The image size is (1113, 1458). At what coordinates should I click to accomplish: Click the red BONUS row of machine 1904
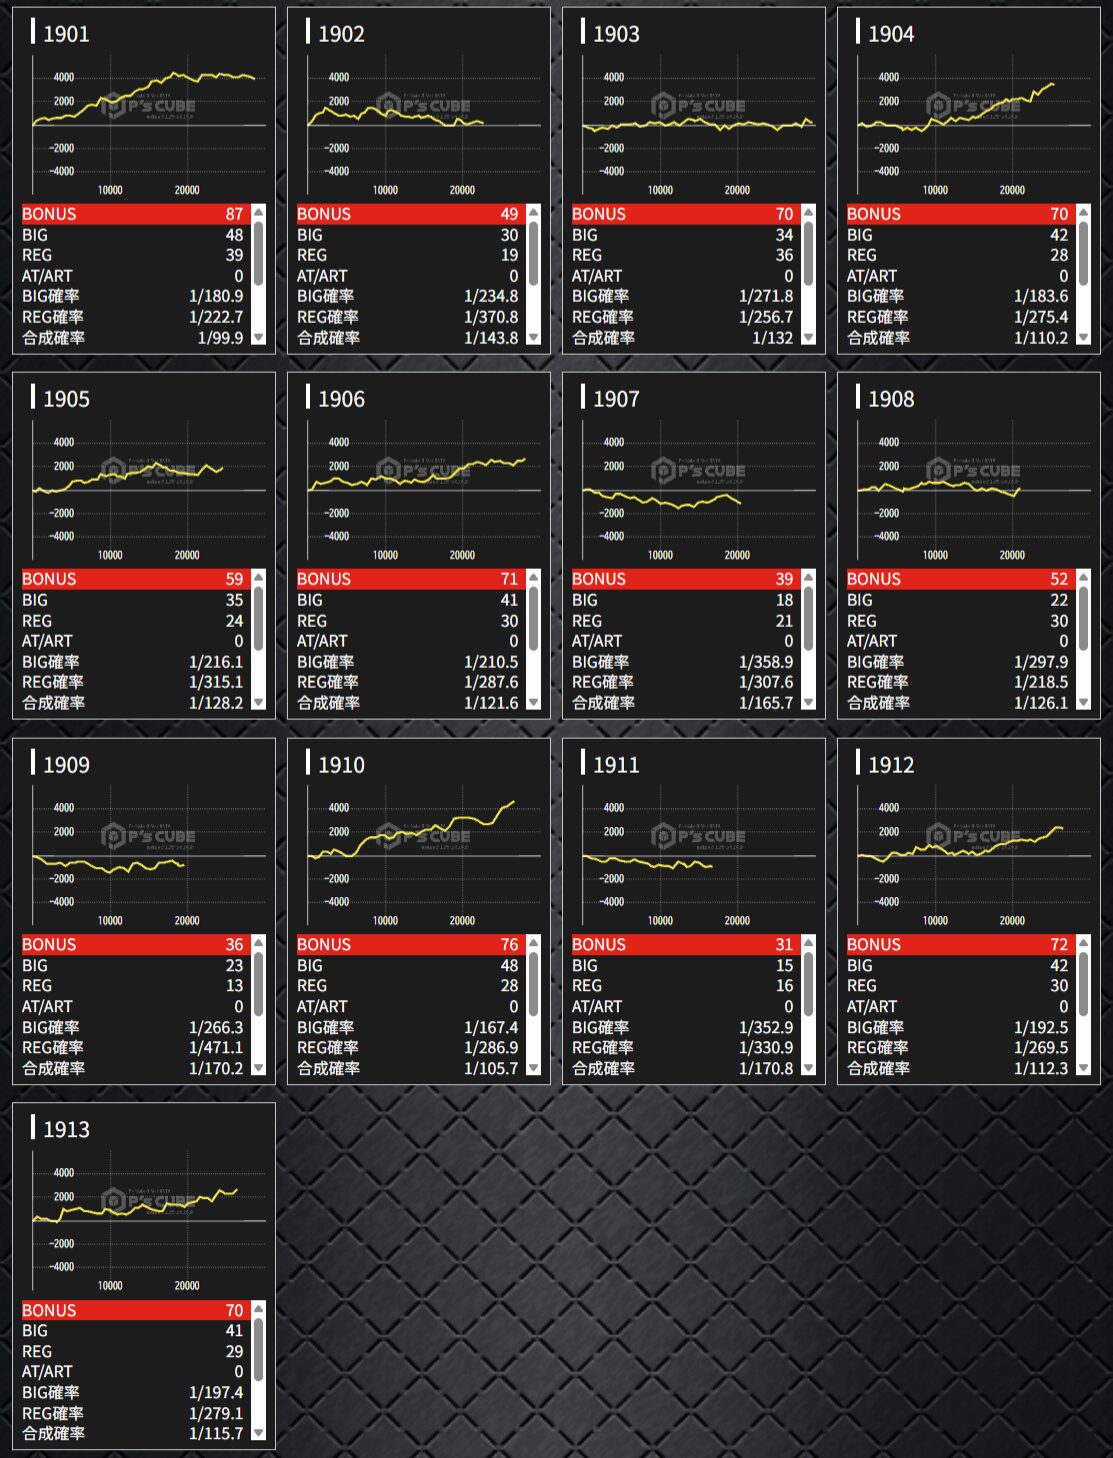coord(957,214)
